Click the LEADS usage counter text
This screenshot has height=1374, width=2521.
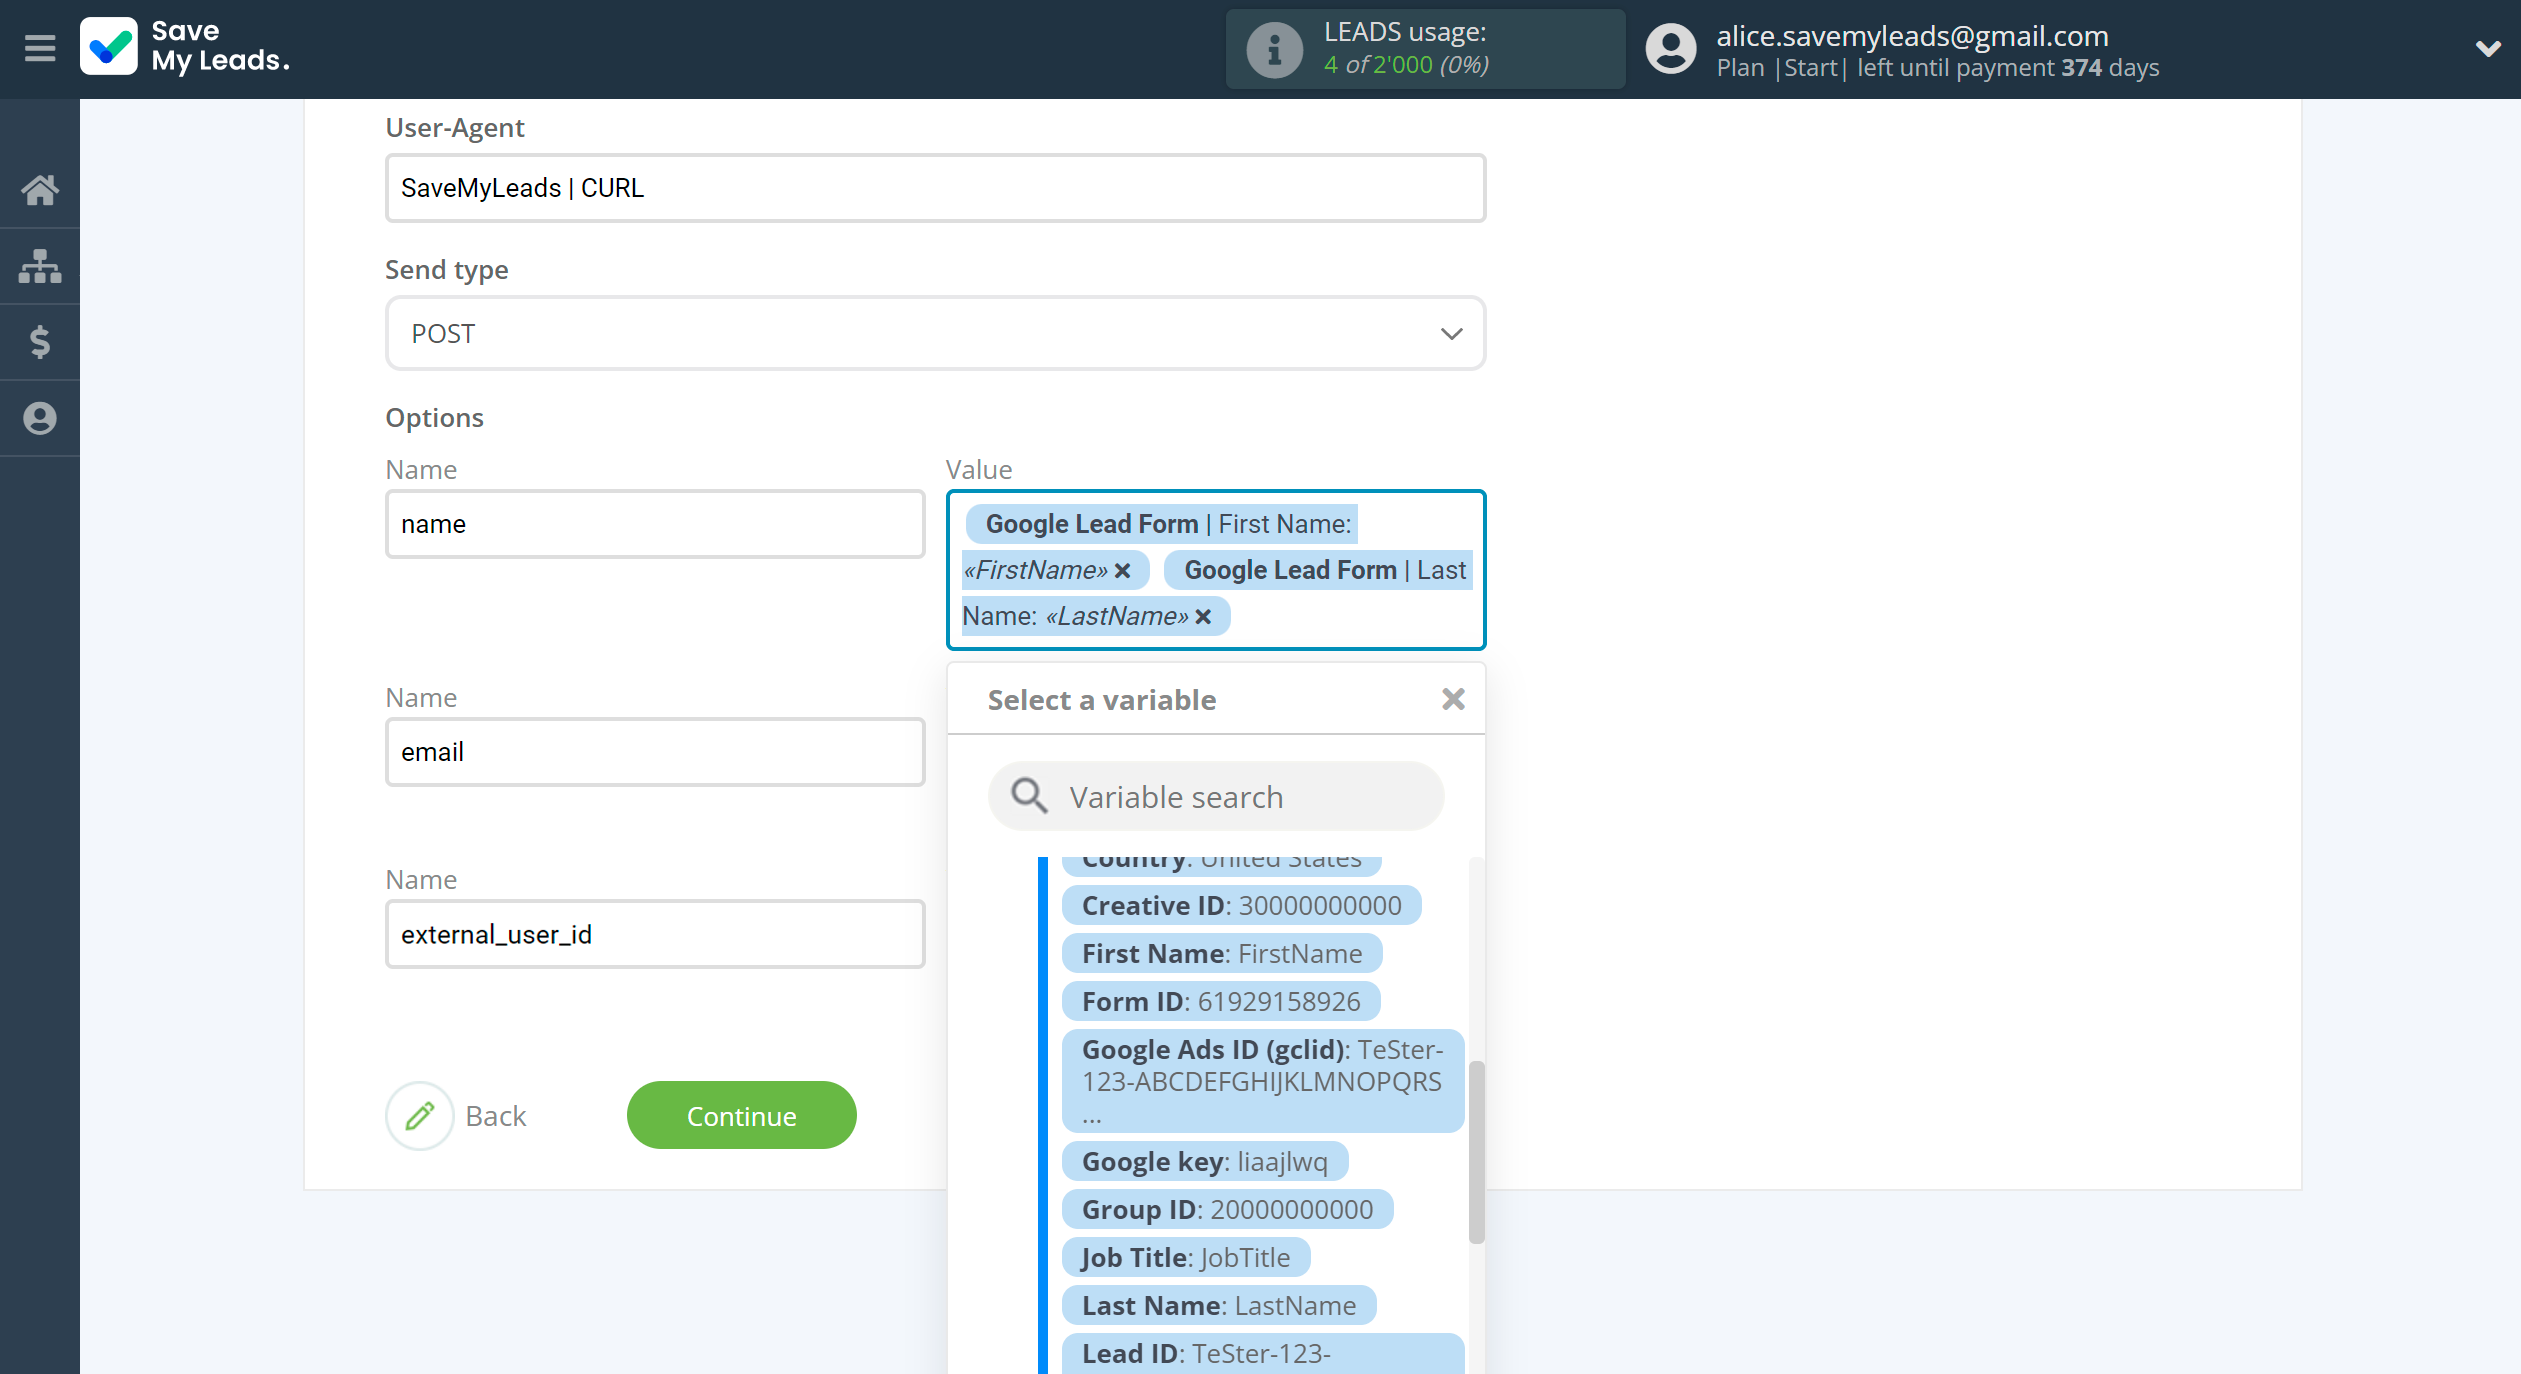(x=1406, y=64)
